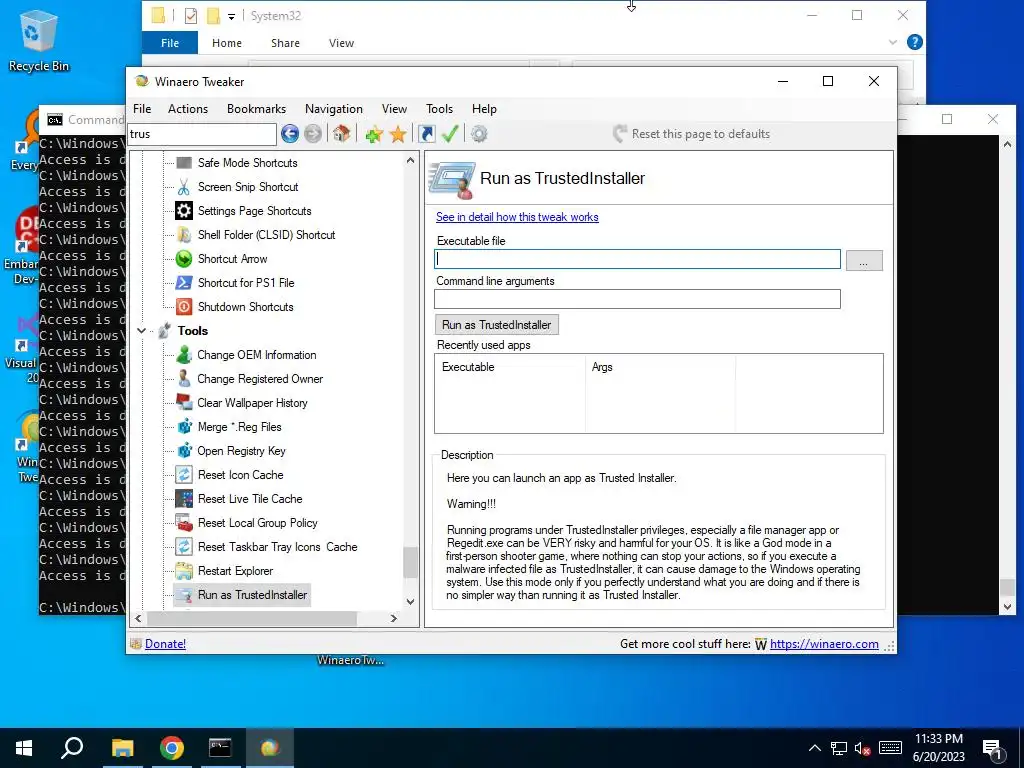This screenshot has width=1024, height=768.
Task: Click the browse "..." button for executable
Action: coord(864,261)
